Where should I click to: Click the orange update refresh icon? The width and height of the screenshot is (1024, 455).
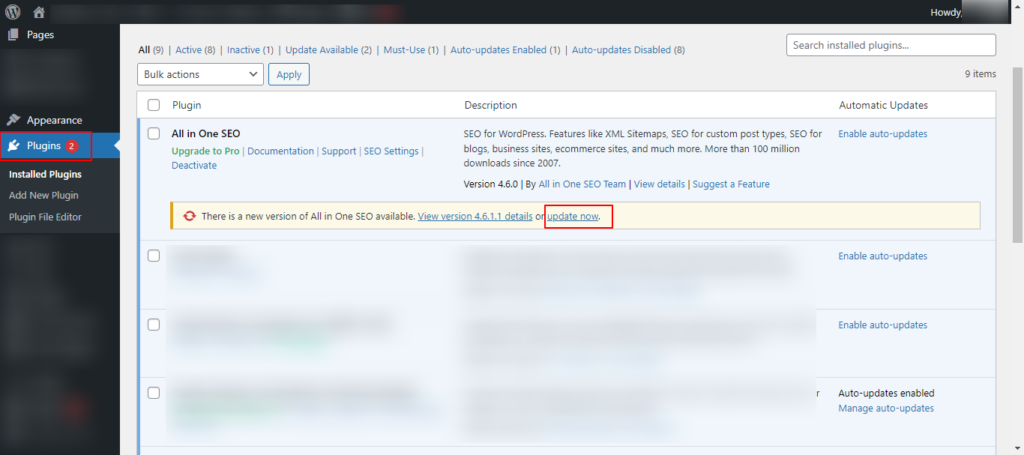(189, 216)
